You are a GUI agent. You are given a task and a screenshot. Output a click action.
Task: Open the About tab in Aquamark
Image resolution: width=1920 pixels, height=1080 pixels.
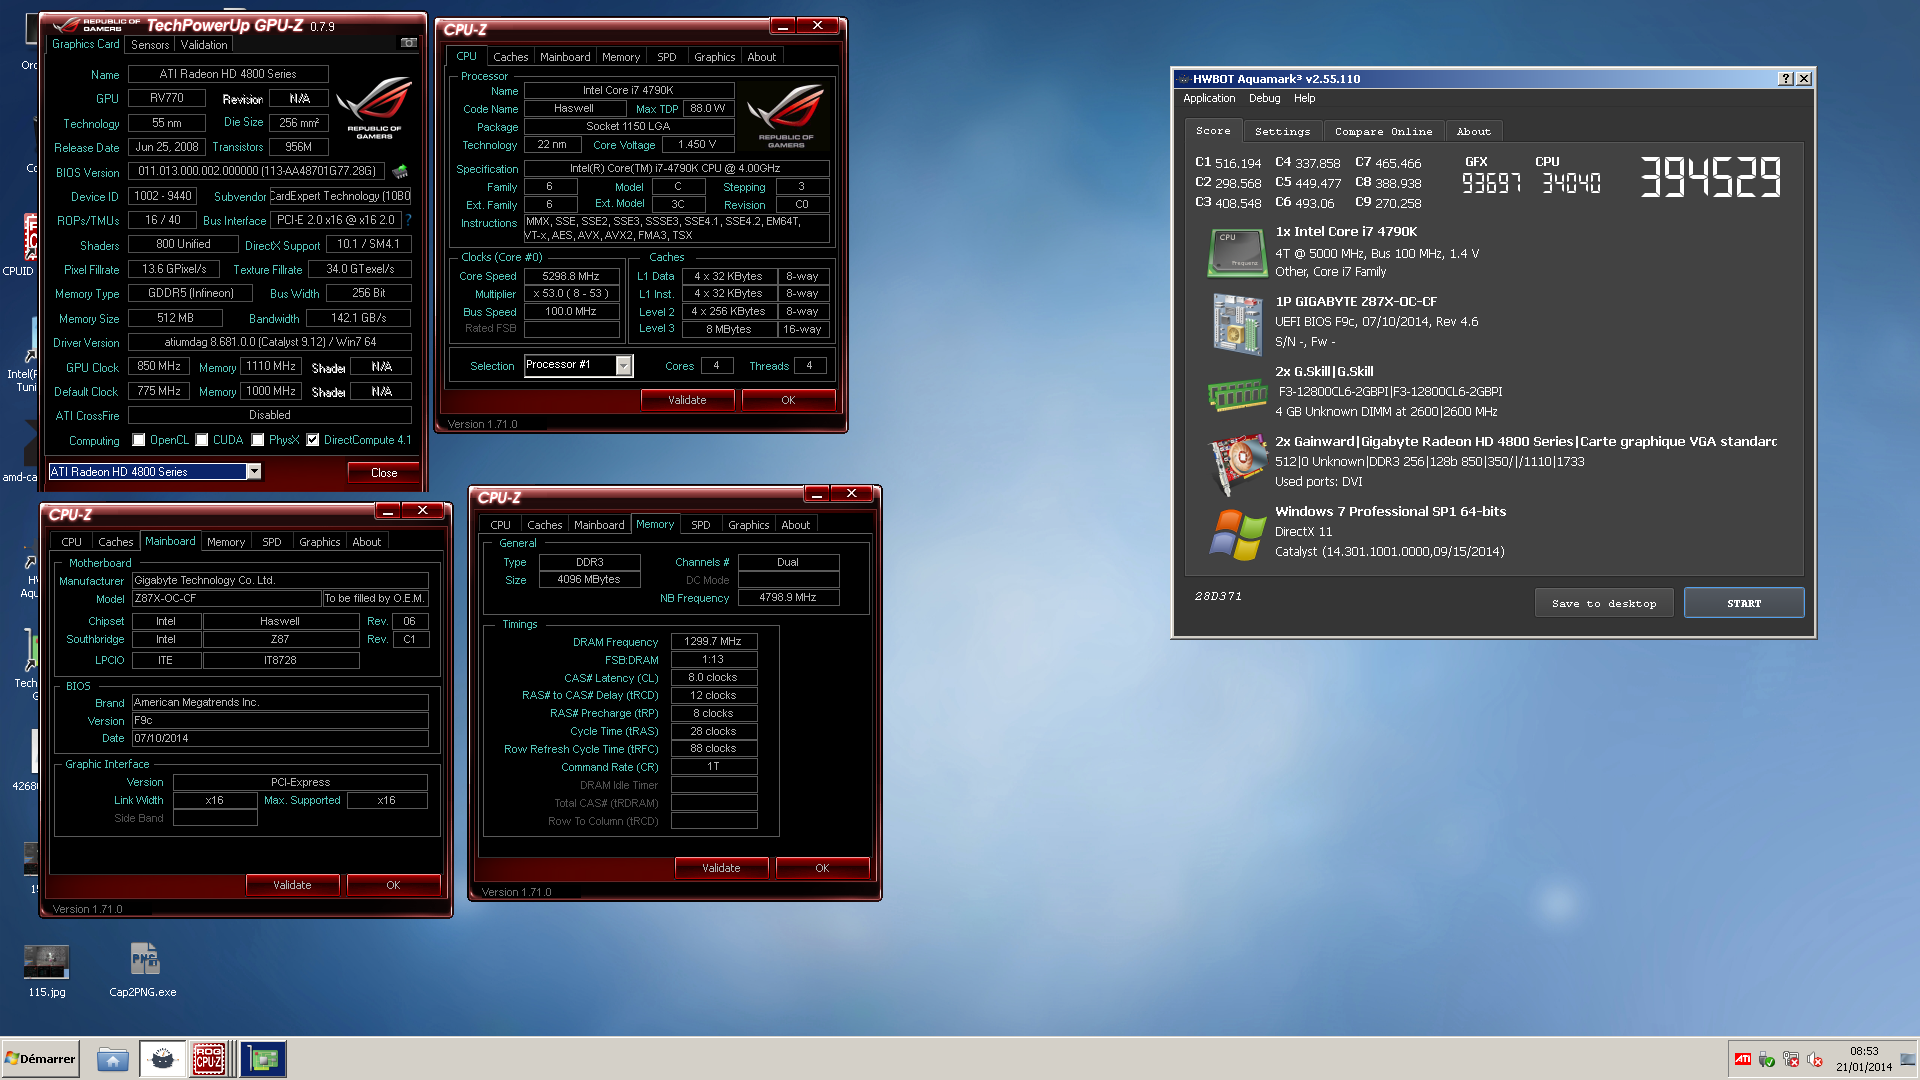(x=1473, y=131)
